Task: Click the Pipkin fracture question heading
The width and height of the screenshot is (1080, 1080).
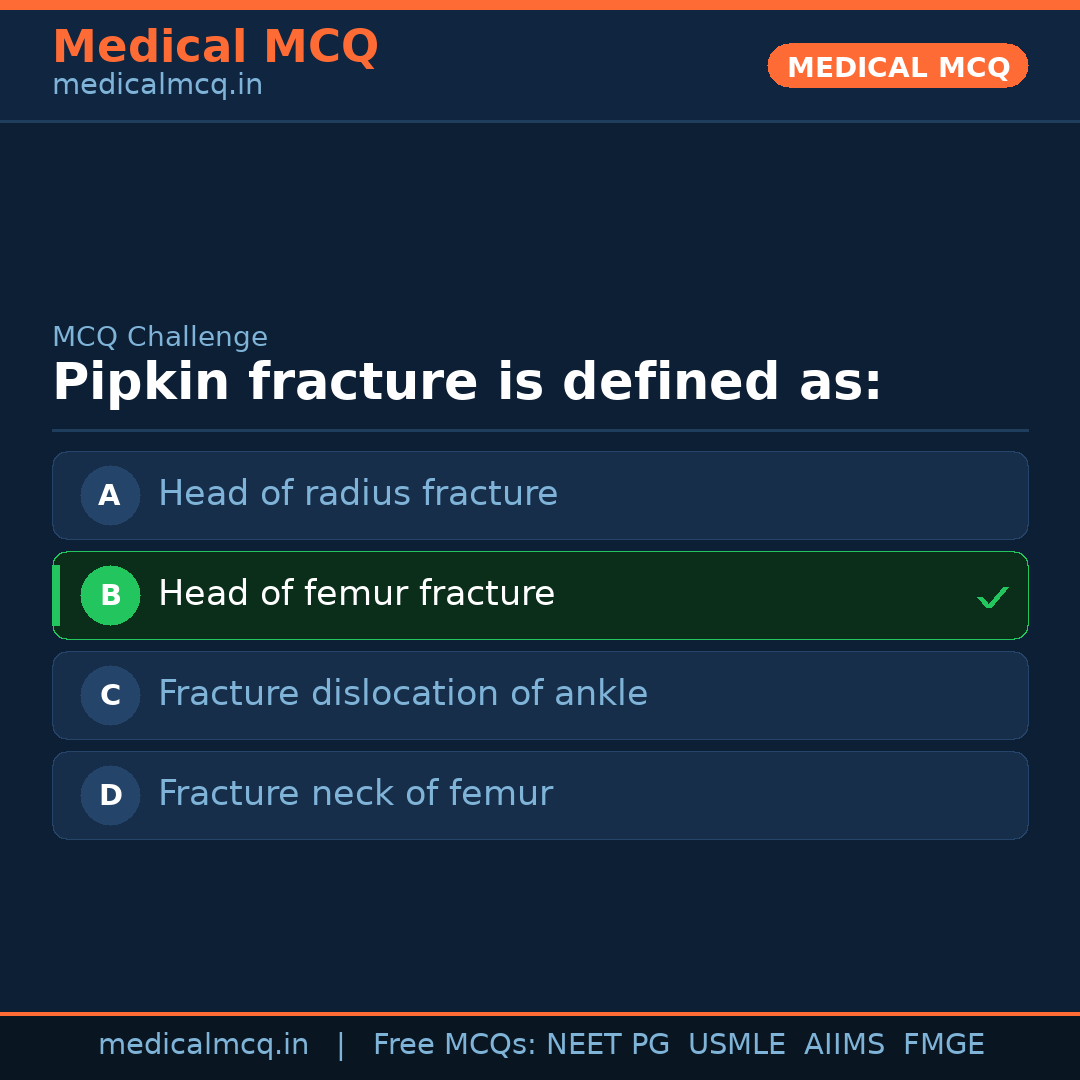Action: 467,383
